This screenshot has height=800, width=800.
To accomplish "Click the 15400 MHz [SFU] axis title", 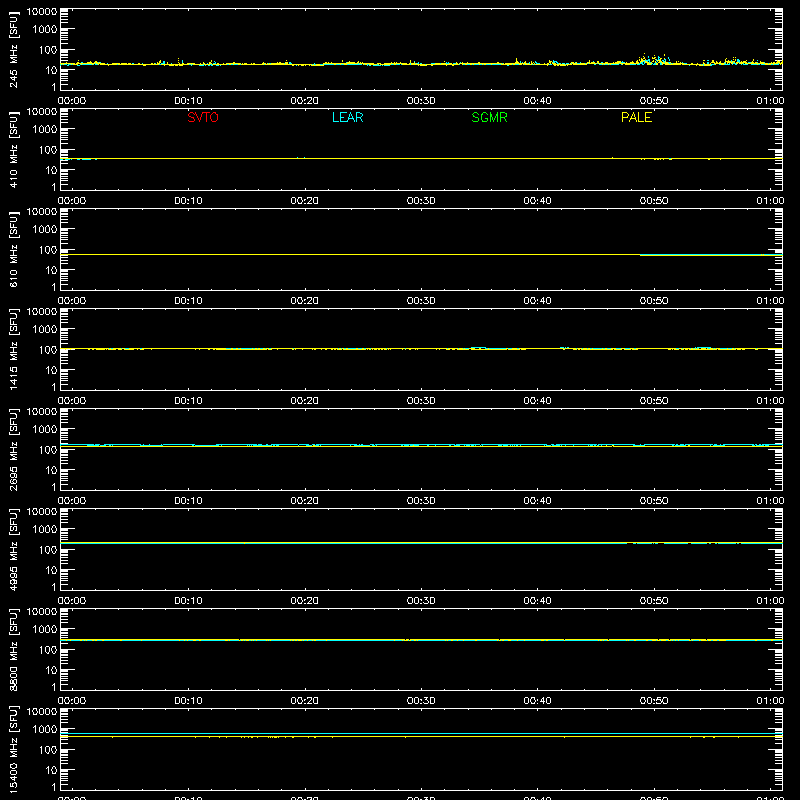I will [14, 749].
